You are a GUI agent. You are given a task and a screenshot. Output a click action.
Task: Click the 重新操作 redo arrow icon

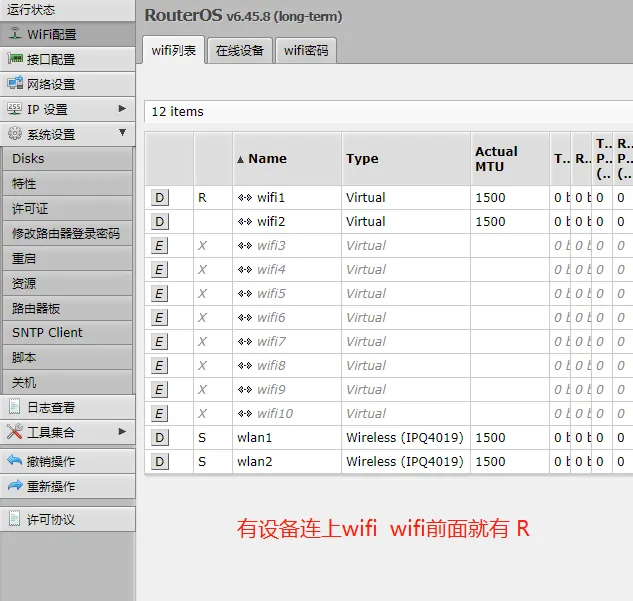pyautogui.click(x=15, y=485)
